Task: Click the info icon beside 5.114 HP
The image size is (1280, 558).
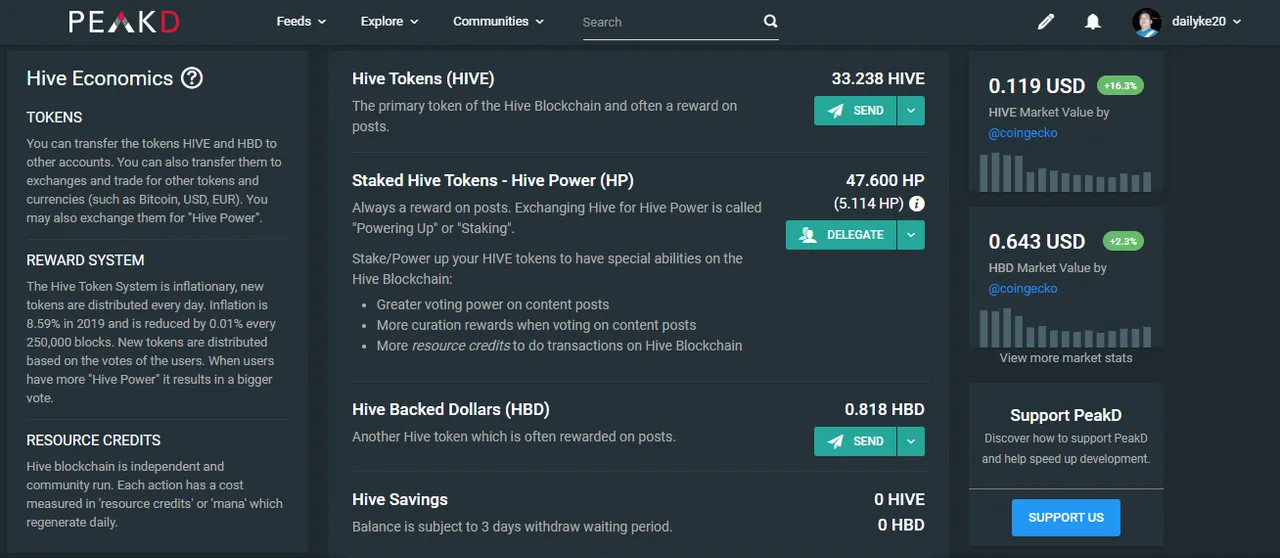Action: coord(917,204)
